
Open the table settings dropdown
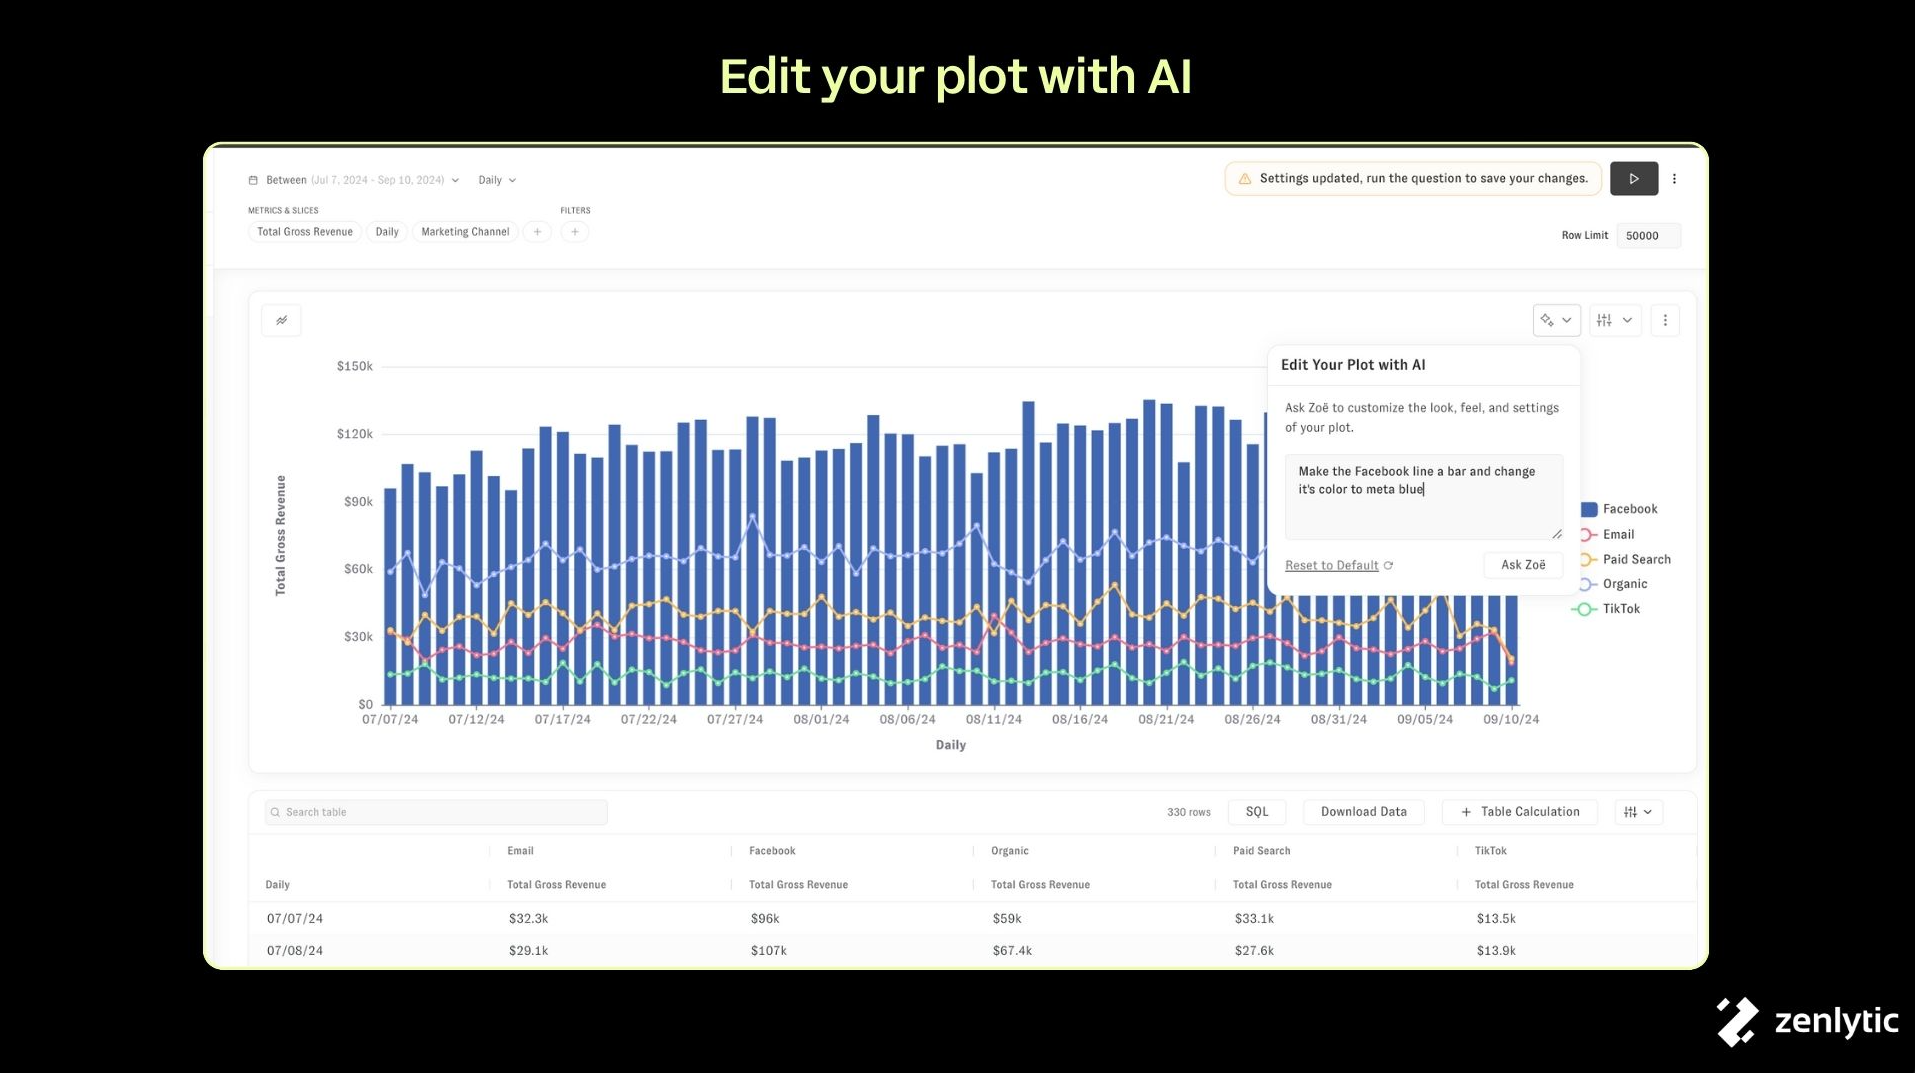click(x=1638, y=812)
